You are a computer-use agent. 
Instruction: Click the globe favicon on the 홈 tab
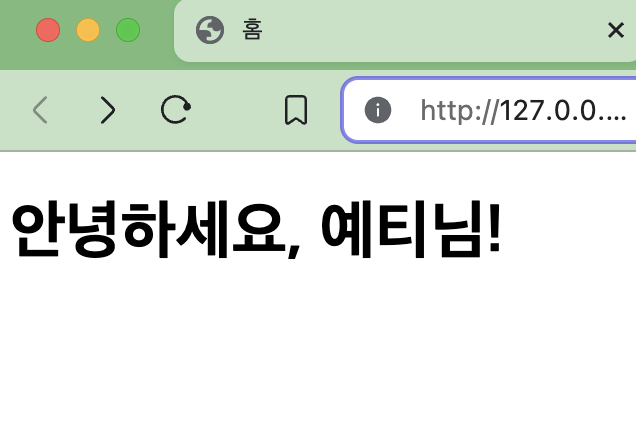point(210,30)
